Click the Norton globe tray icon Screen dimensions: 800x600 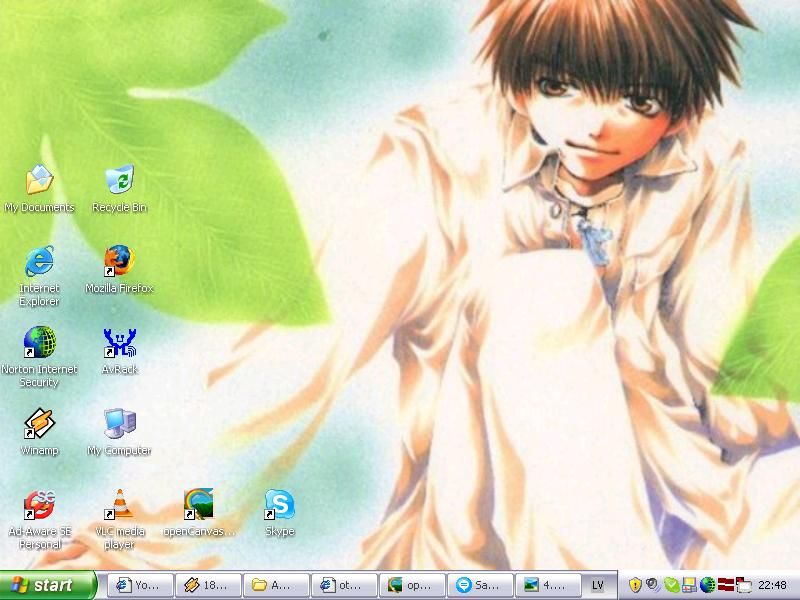[x=707, y=585]
